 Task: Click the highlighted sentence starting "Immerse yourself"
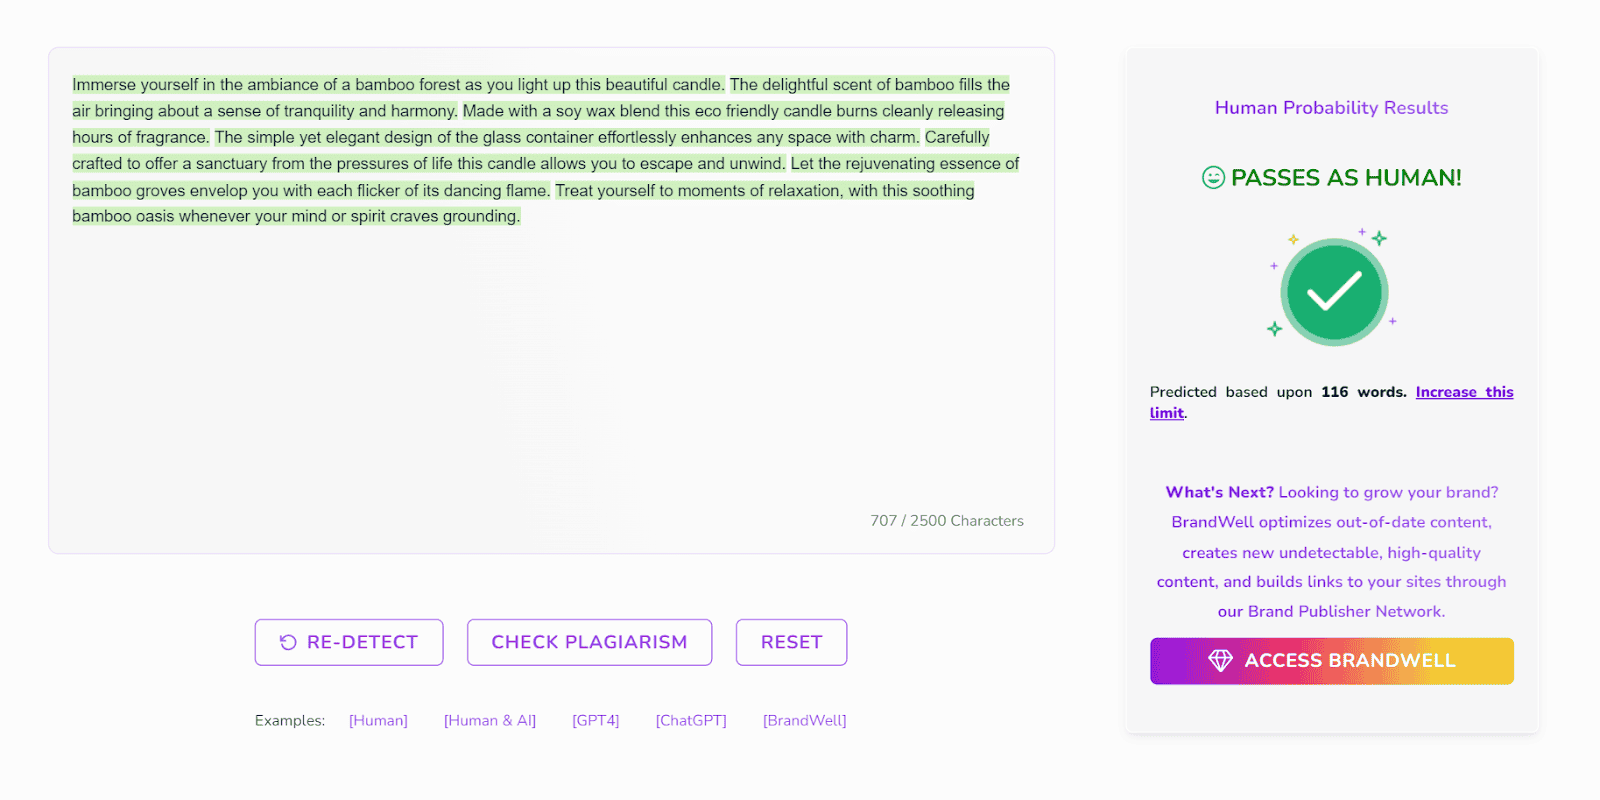[x=397, y=85]
